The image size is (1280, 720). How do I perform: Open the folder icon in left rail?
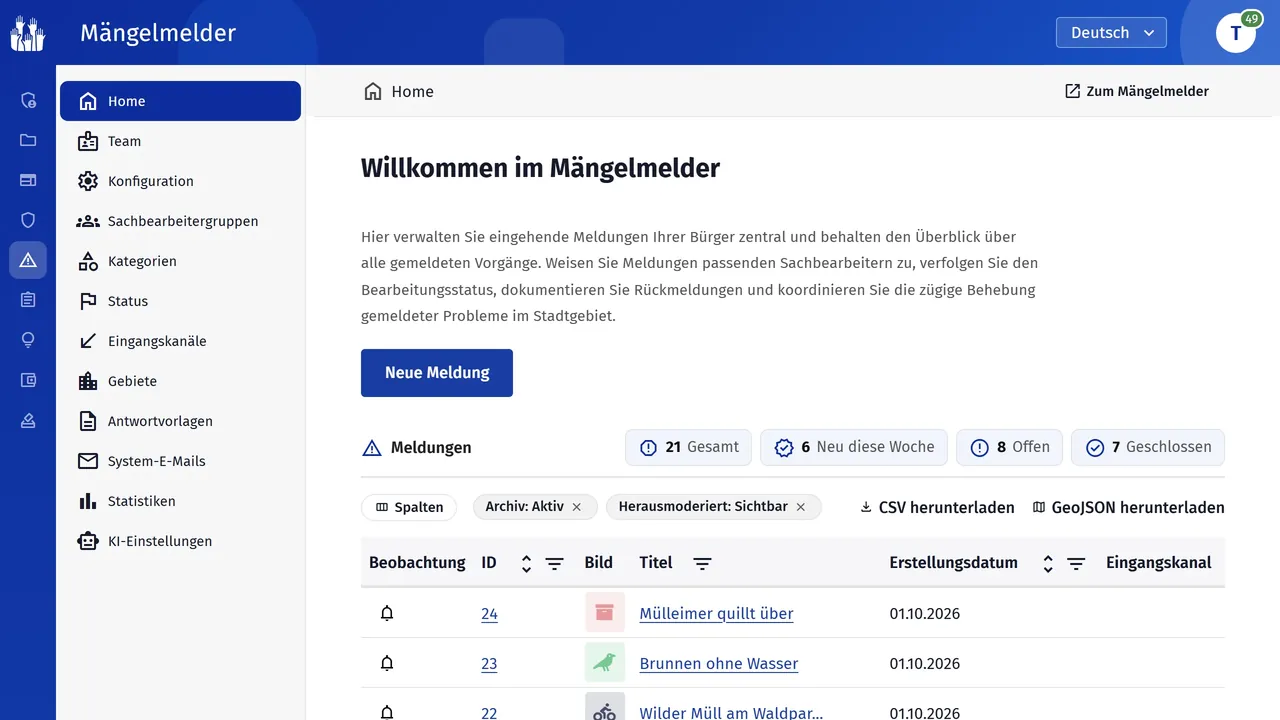pos(28,140)
